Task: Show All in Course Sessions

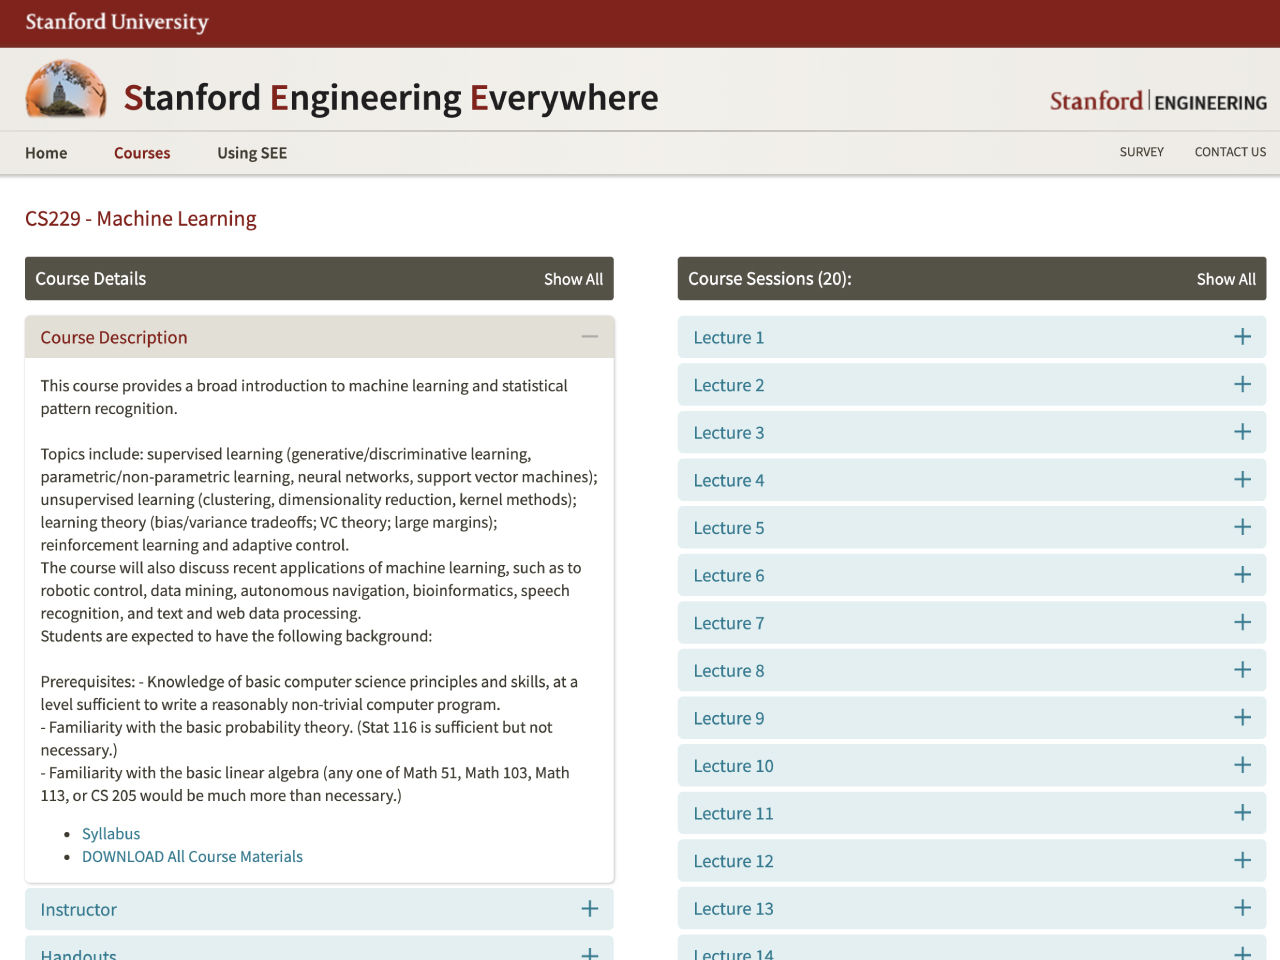Action: (x=1226, y=279)
